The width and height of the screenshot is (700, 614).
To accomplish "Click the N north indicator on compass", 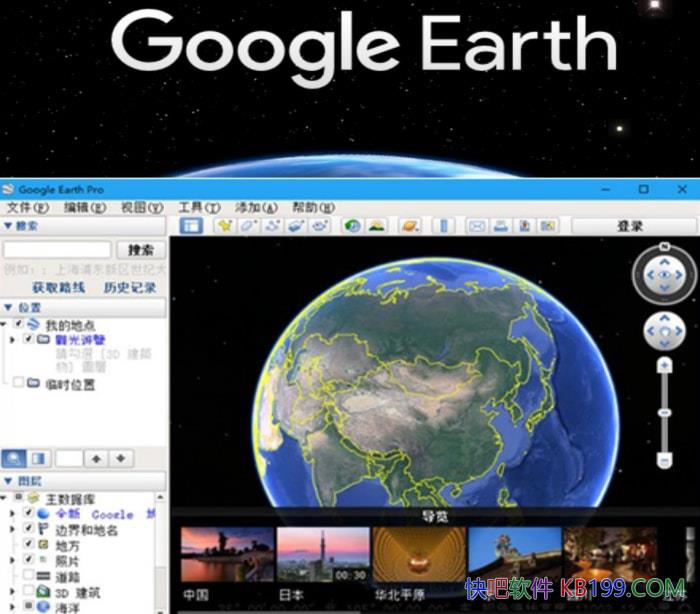I will pyautogui.click(x=664, y=246).
